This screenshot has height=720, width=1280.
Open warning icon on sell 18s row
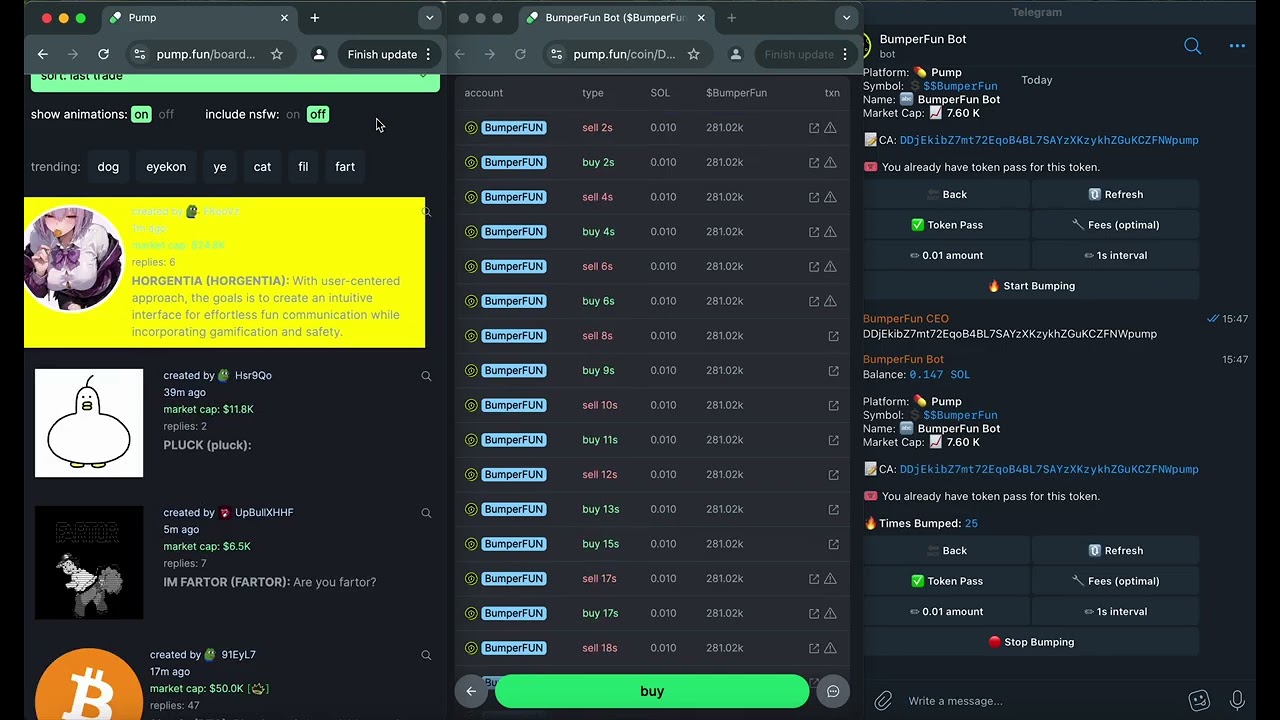[x=830, y=648]
